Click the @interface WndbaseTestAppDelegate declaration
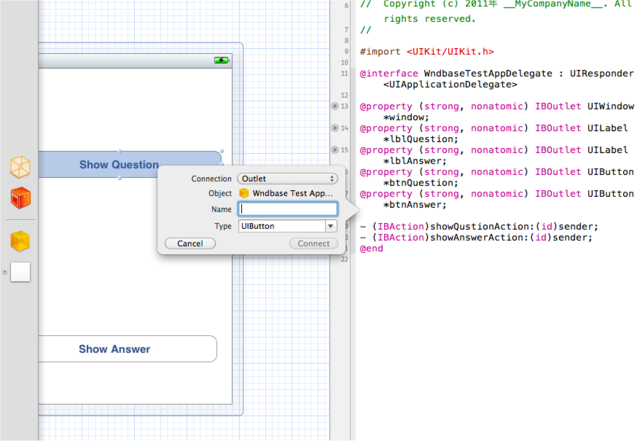The width and height of the screenshot is (640, 441). point(496,74)
